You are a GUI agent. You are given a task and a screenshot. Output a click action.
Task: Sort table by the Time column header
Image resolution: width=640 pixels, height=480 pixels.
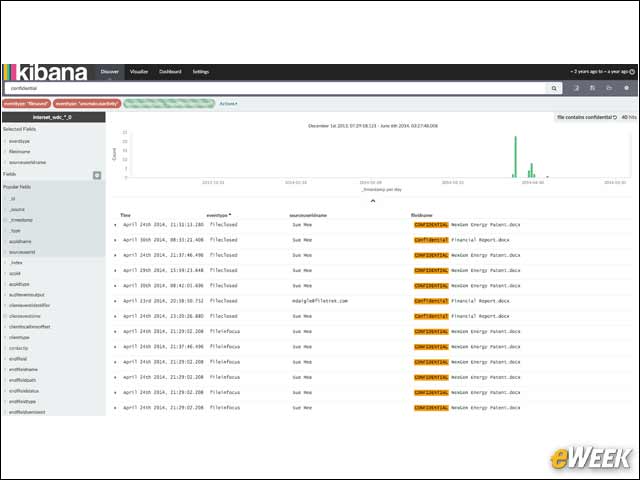click(125, 215)
